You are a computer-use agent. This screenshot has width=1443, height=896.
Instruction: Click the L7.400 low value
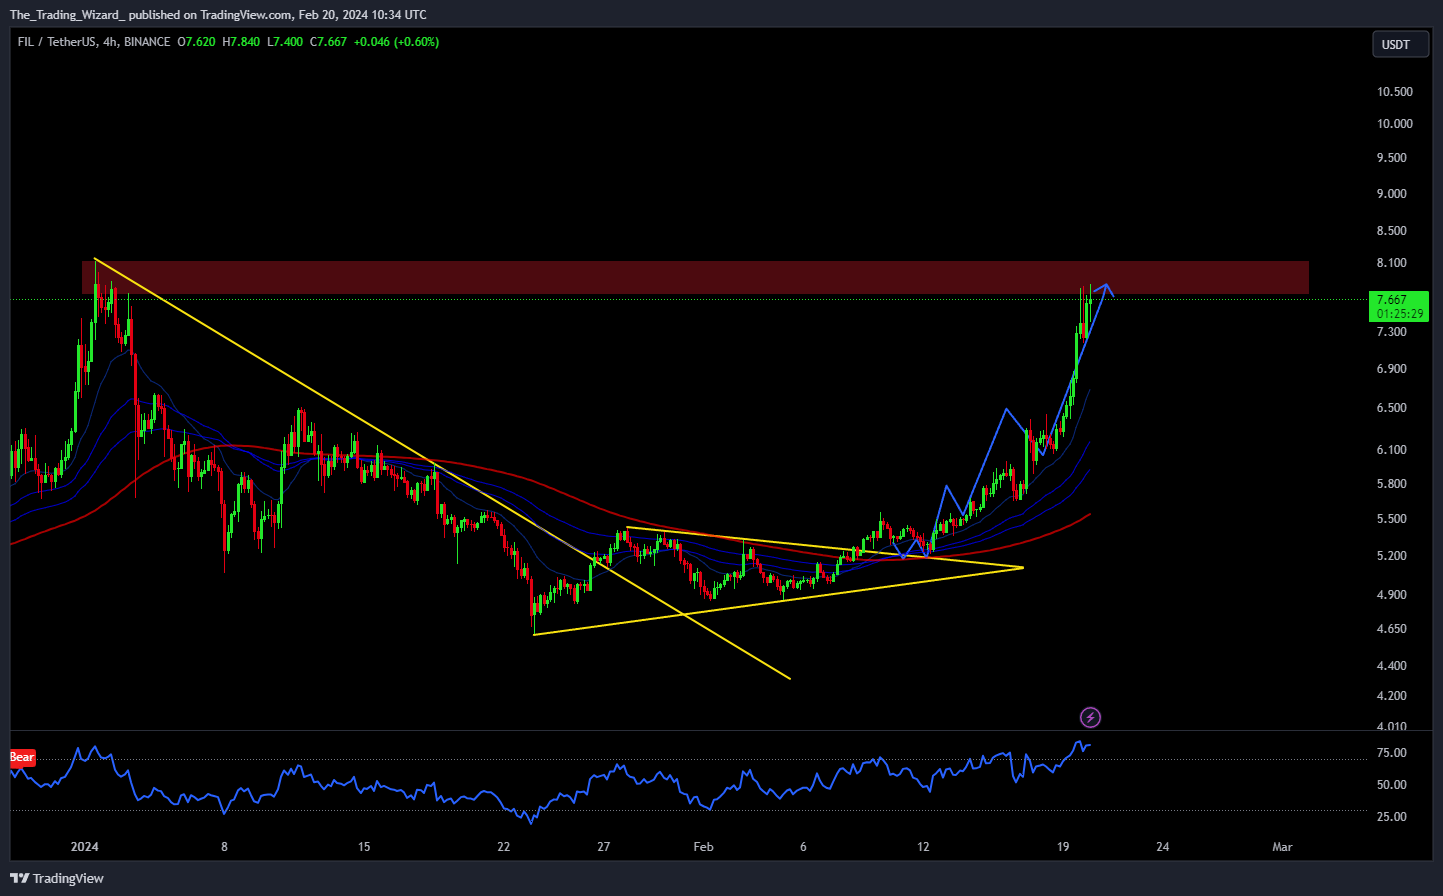pyautogui.click(x=285, y=42)
